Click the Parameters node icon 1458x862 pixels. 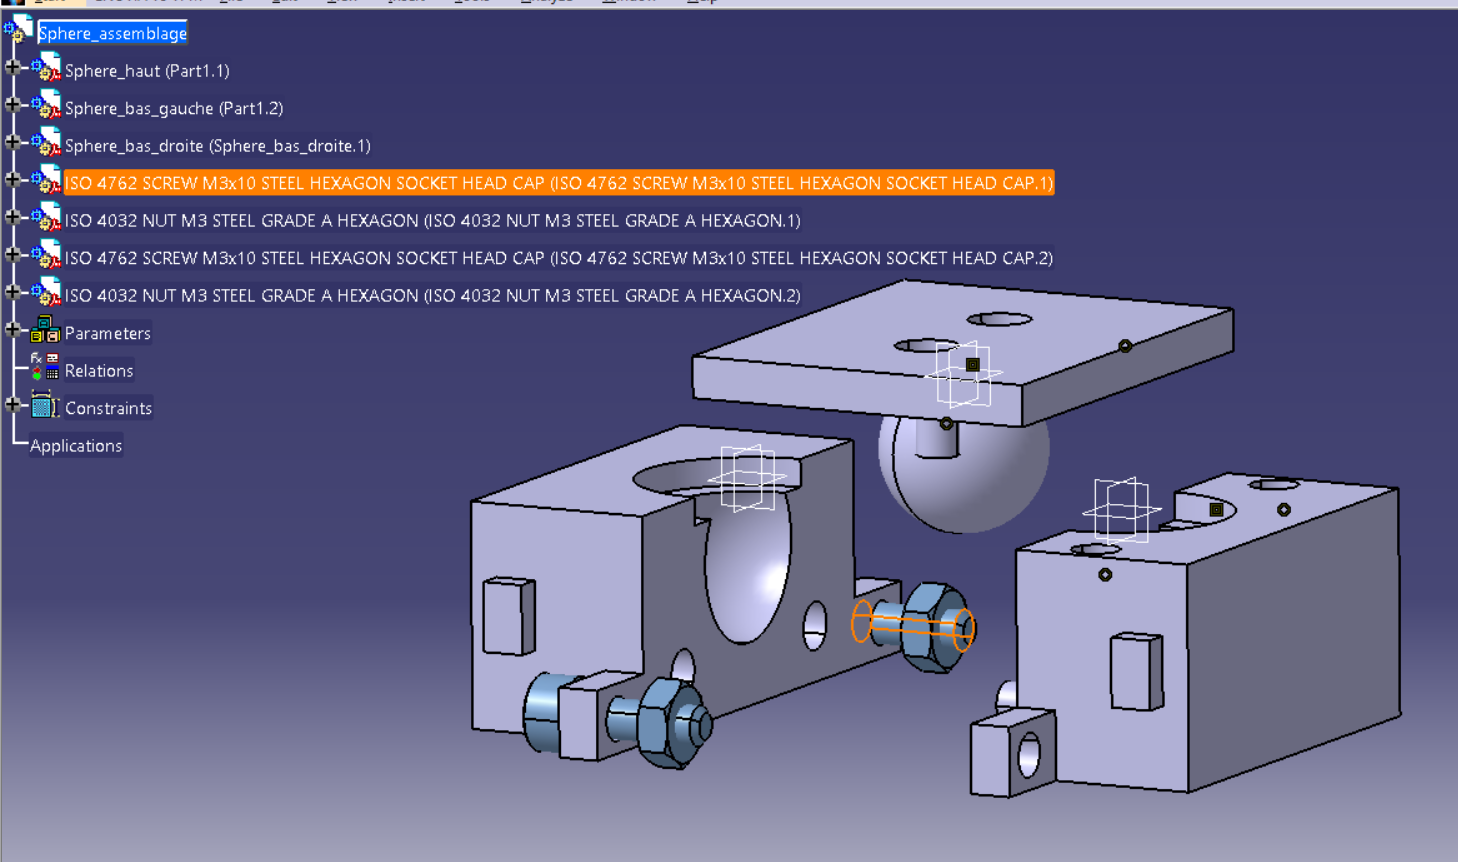45,330
